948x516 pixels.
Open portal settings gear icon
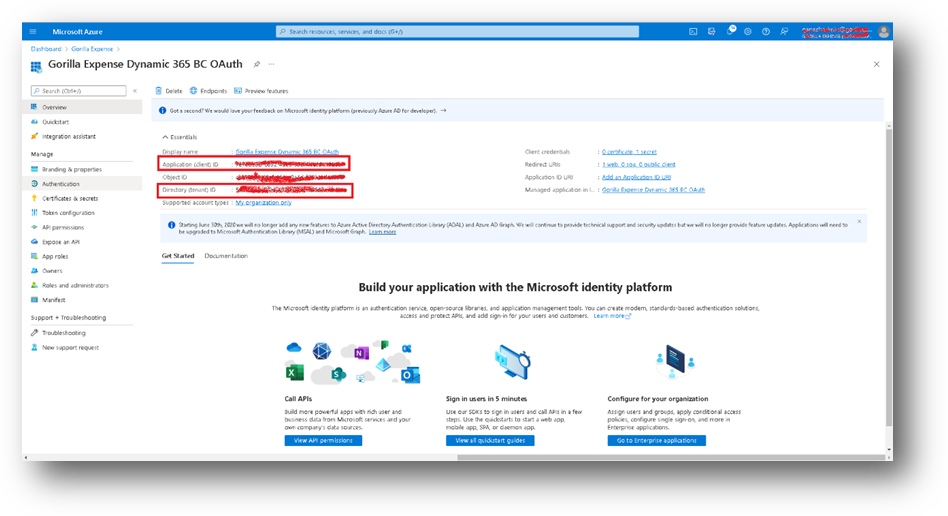click(748, 31)
